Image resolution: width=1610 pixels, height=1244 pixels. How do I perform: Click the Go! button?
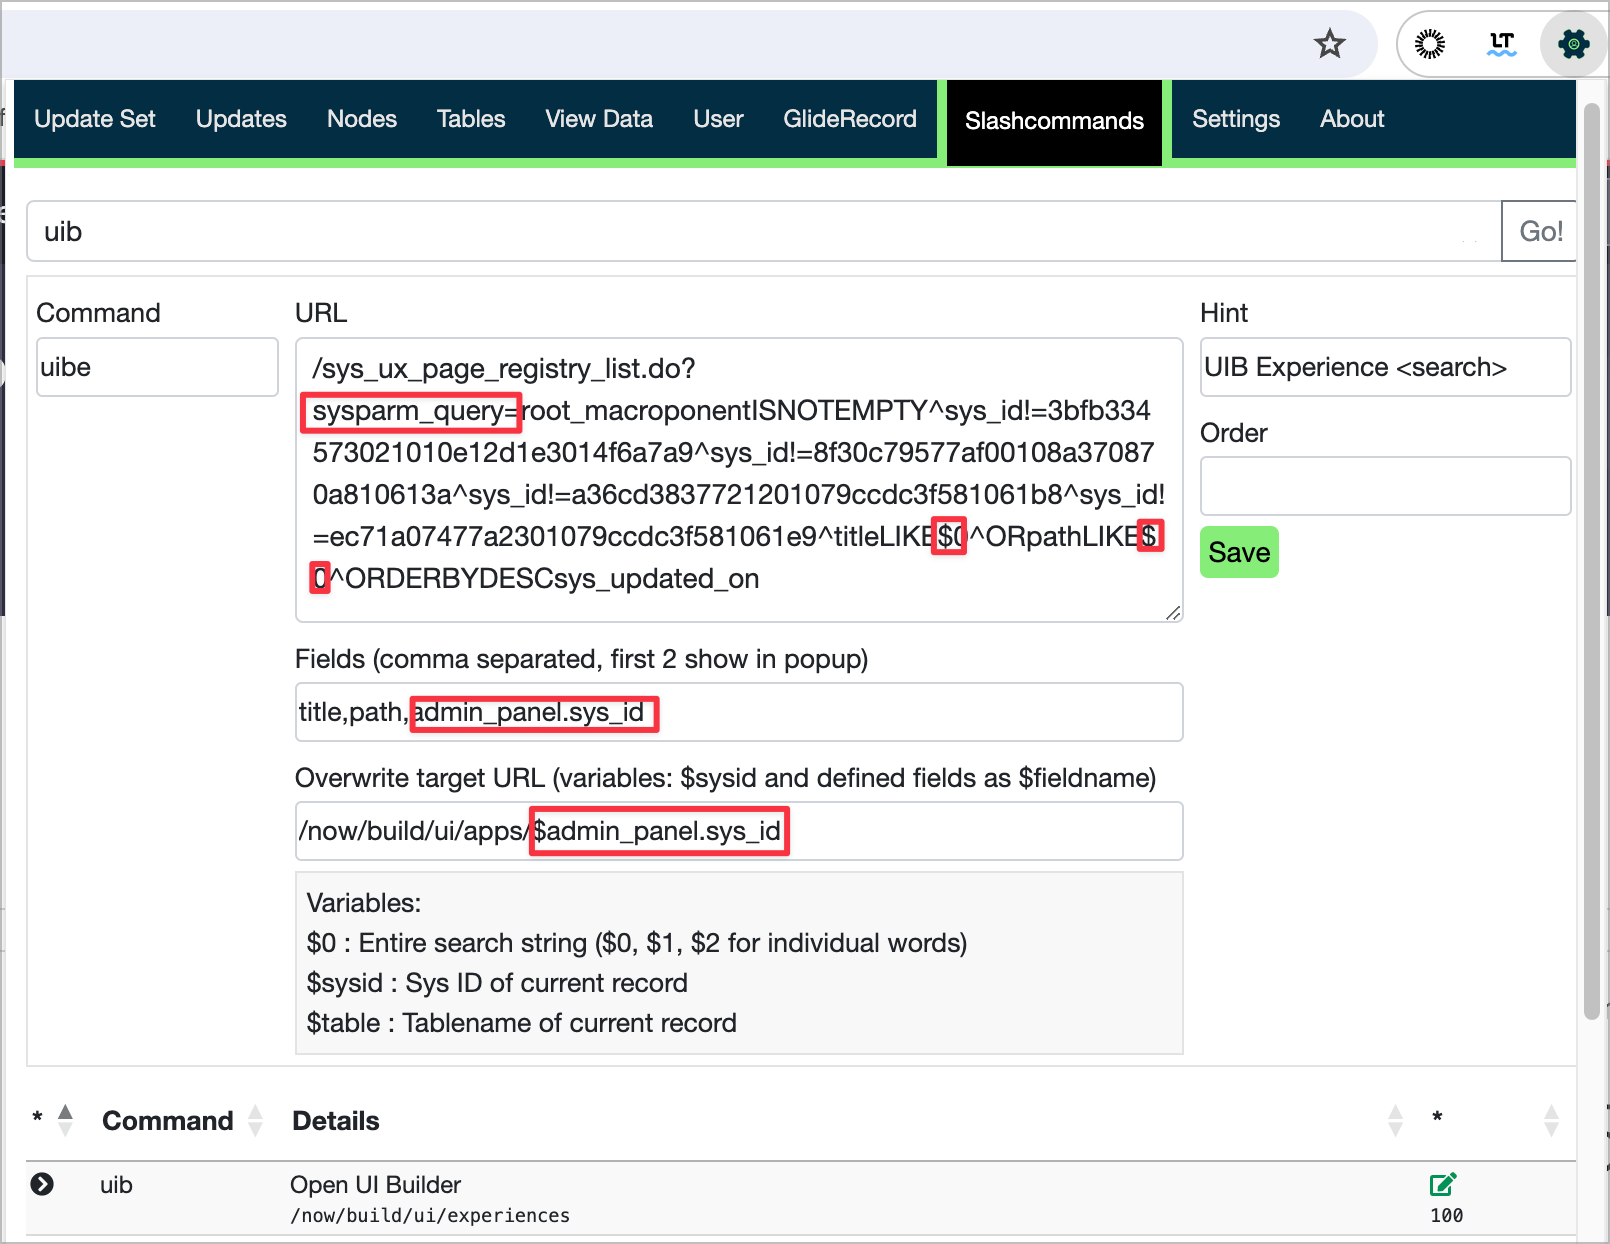coord(1540,231)
